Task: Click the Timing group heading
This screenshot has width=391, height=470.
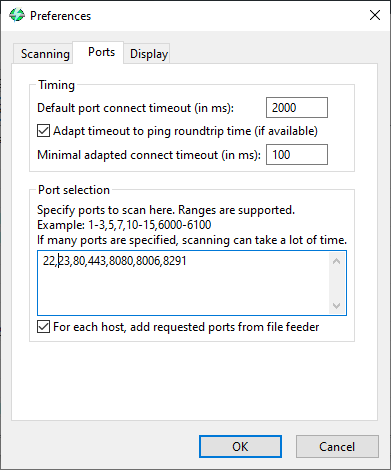Action: click(56, 85)
